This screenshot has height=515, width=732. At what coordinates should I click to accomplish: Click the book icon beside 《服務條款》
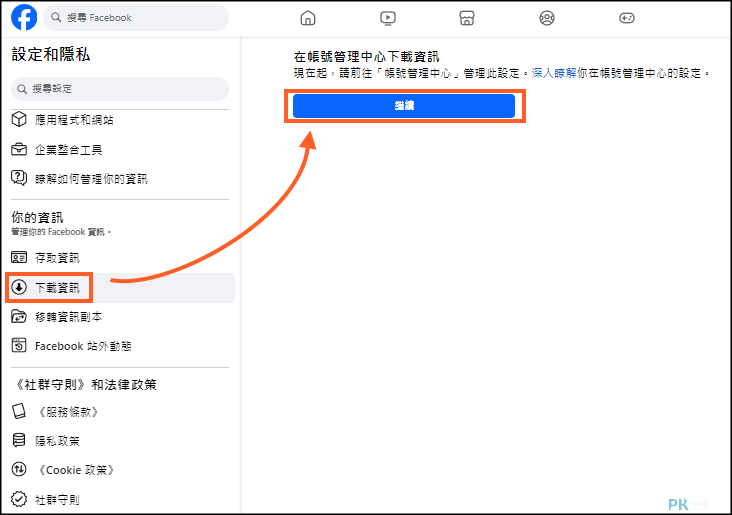(19, 411)
